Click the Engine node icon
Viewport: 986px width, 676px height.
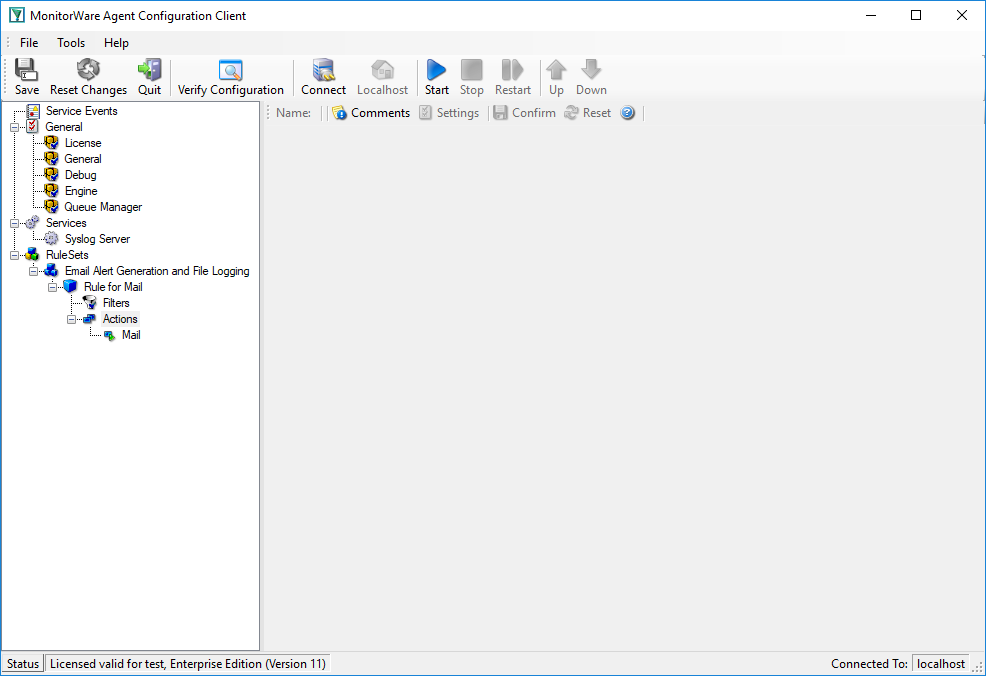pos(52,191)
